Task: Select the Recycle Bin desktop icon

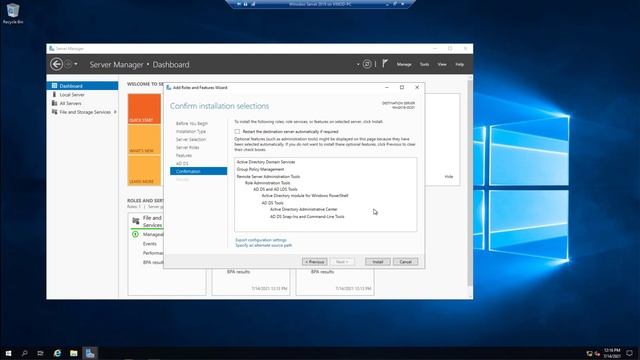Action: tap(13, 13)
